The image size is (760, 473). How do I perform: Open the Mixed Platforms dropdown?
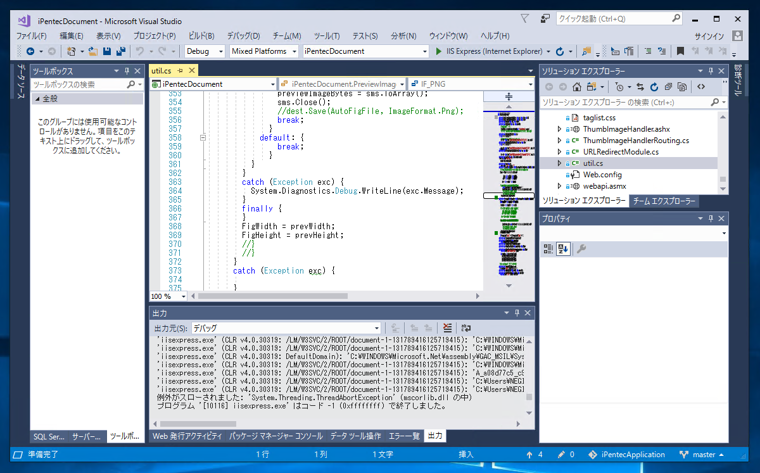pyautogui.click(x=263, y=51)
